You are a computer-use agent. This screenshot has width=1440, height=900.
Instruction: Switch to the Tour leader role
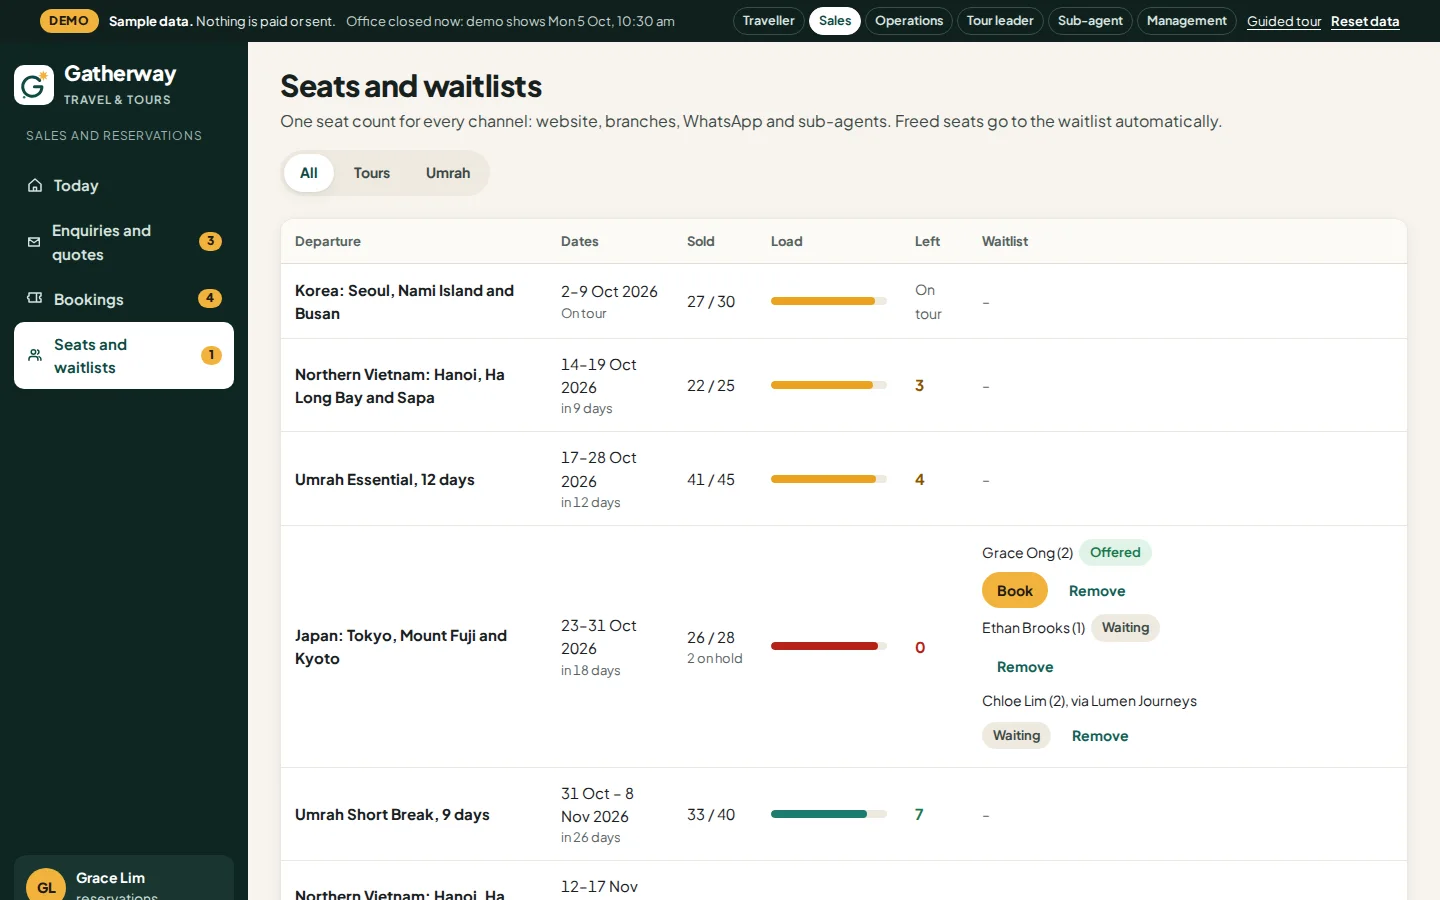tap(1000, 21)
